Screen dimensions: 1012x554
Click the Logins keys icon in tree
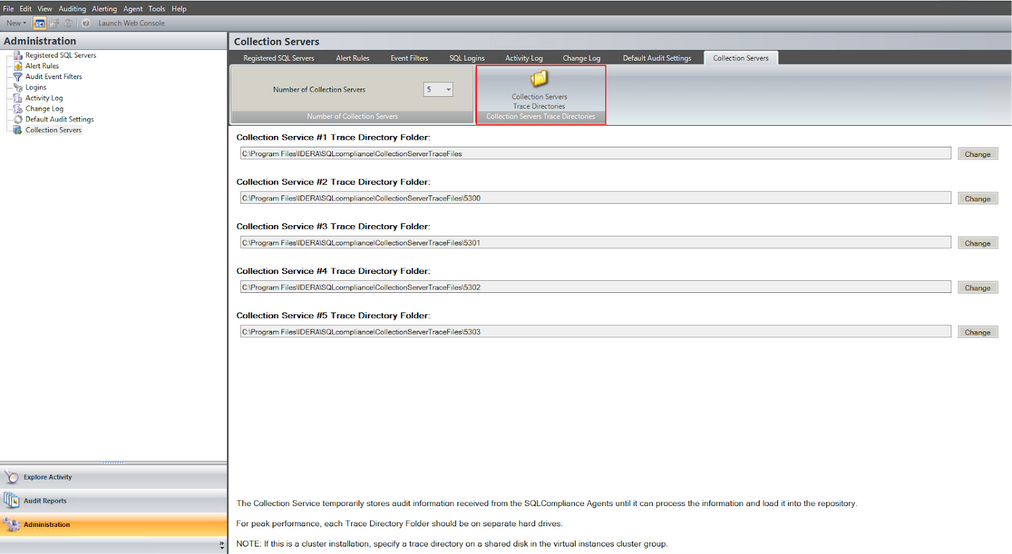click(18, 87)
